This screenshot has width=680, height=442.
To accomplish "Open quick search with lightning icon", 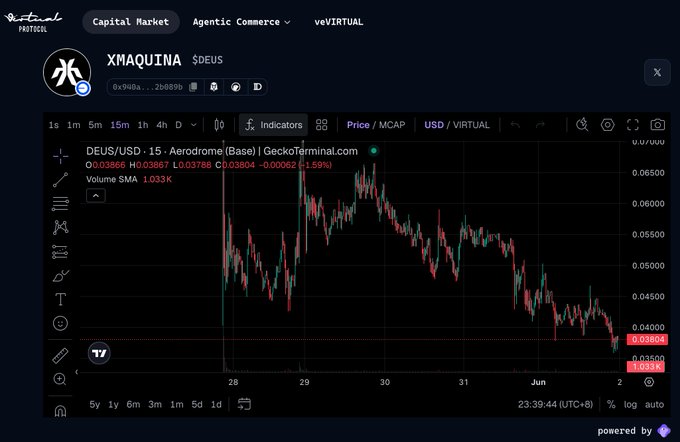I will 582,125.
